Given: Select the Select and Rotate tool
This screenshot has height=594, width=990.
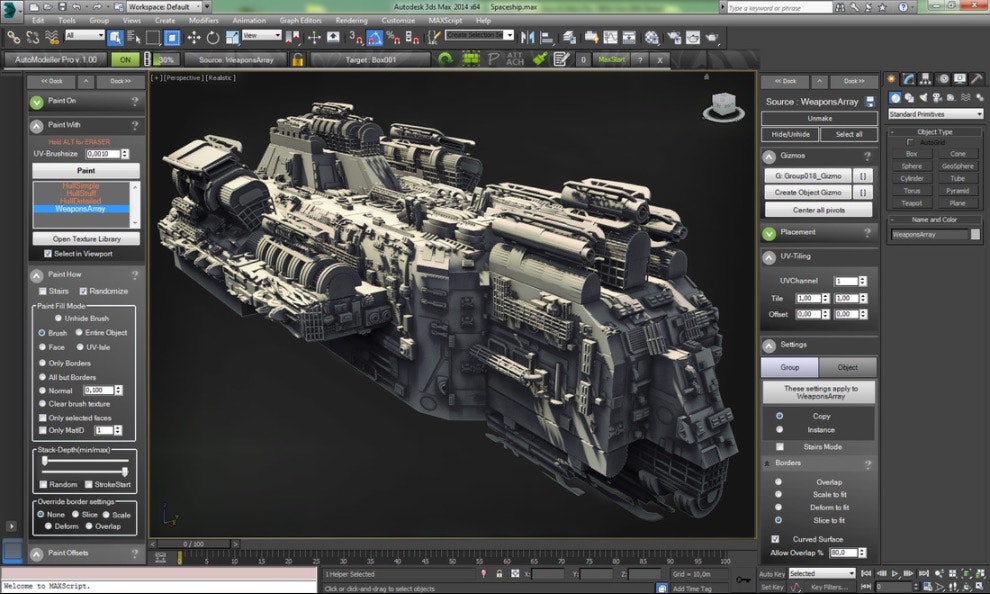Looking at the screenshot, I should pyautogui.click(x=212, y=38).
